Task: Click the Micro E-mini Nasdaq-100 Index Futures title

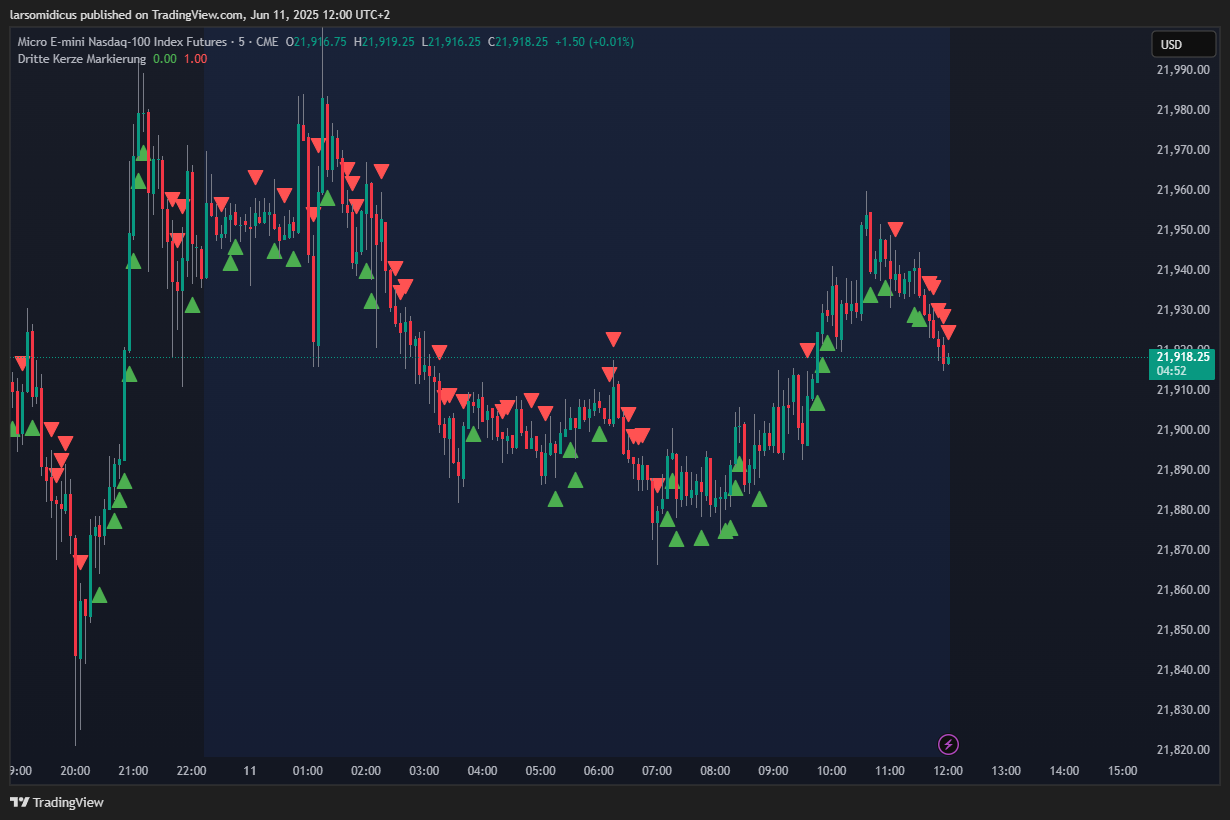Action: [x=121, y=42]
